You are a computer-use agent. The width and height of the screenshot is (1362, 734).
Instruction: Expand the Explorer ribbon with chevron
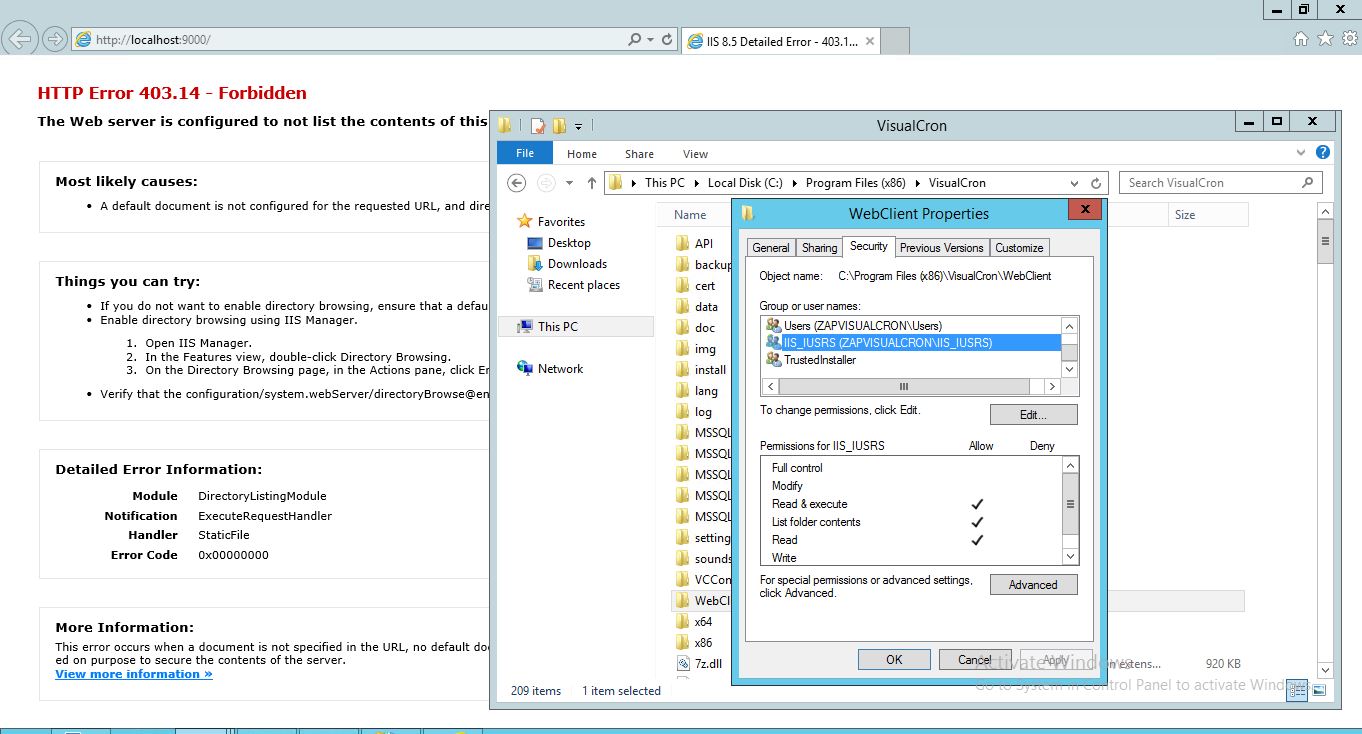coord(1301,154)
